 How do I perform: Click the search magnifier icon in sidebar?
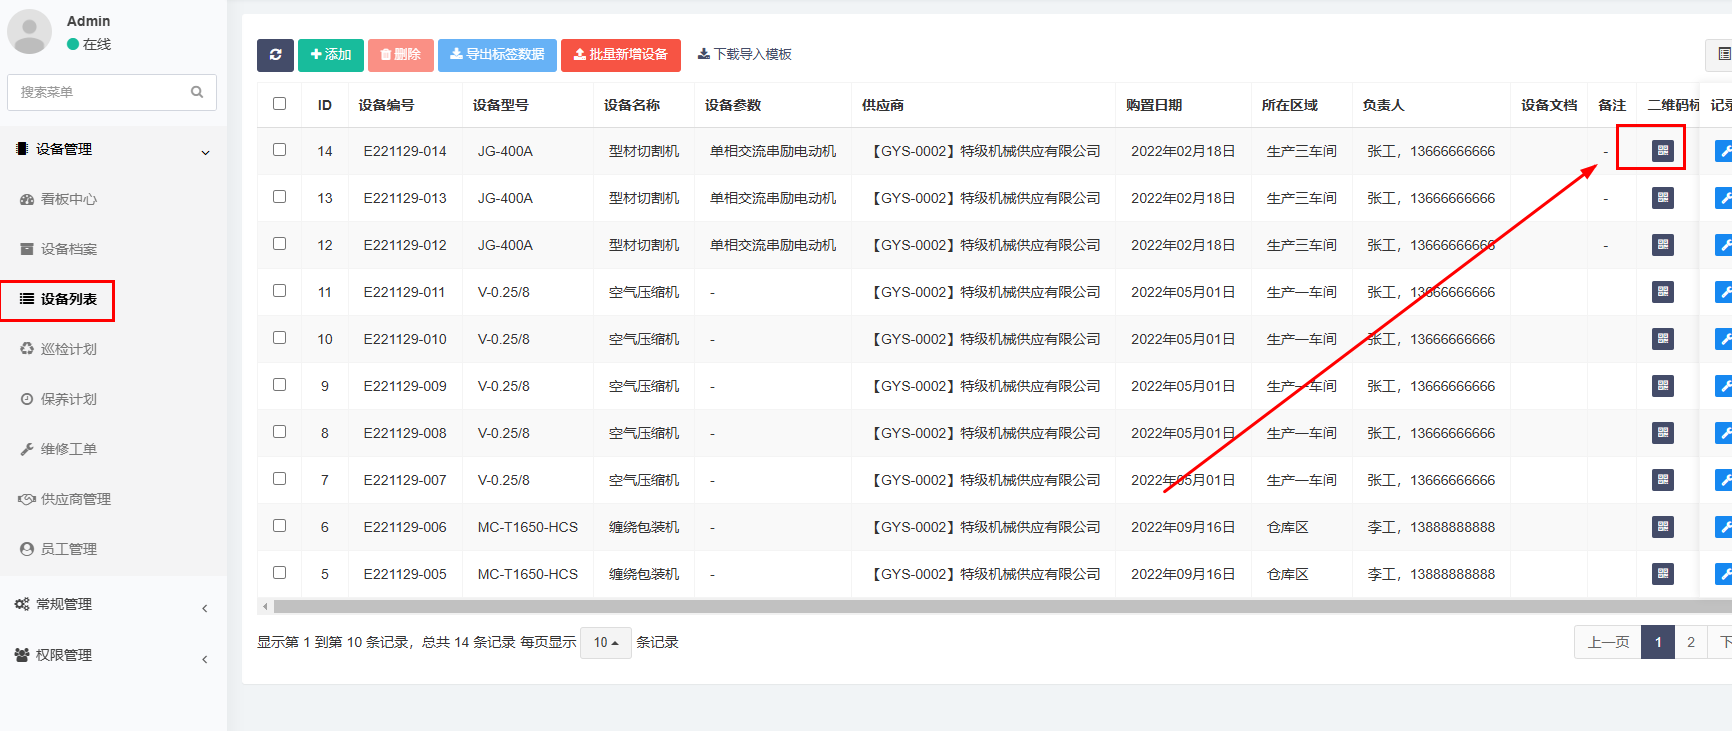(x=197, y=92)
